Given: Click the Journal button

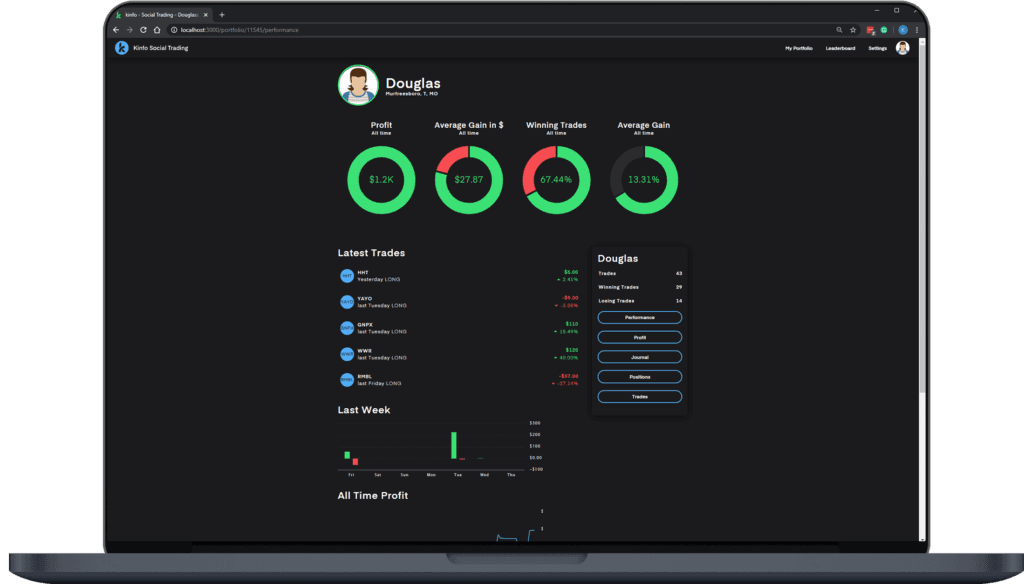Looking at the screenshot, I should point(639,357).
